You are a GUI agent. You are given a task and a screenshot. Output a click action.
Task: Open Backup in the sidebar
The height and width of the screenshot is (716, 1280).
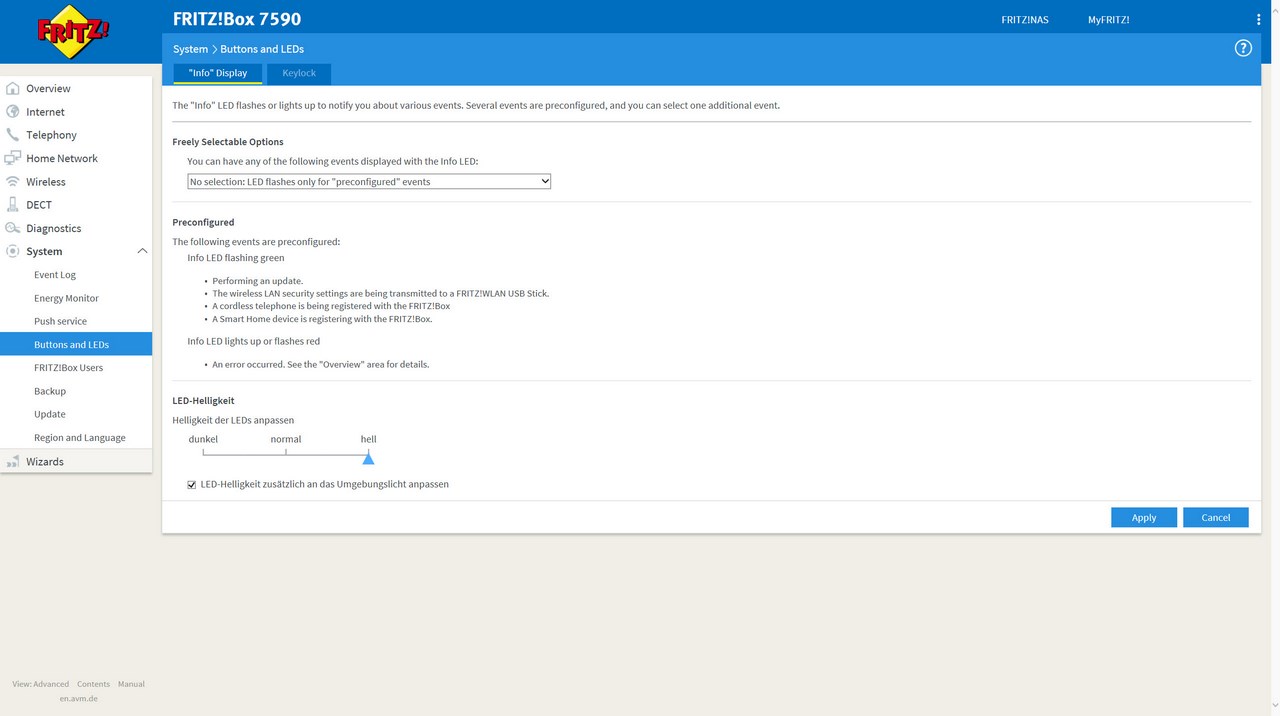click(x=50, y=391)
